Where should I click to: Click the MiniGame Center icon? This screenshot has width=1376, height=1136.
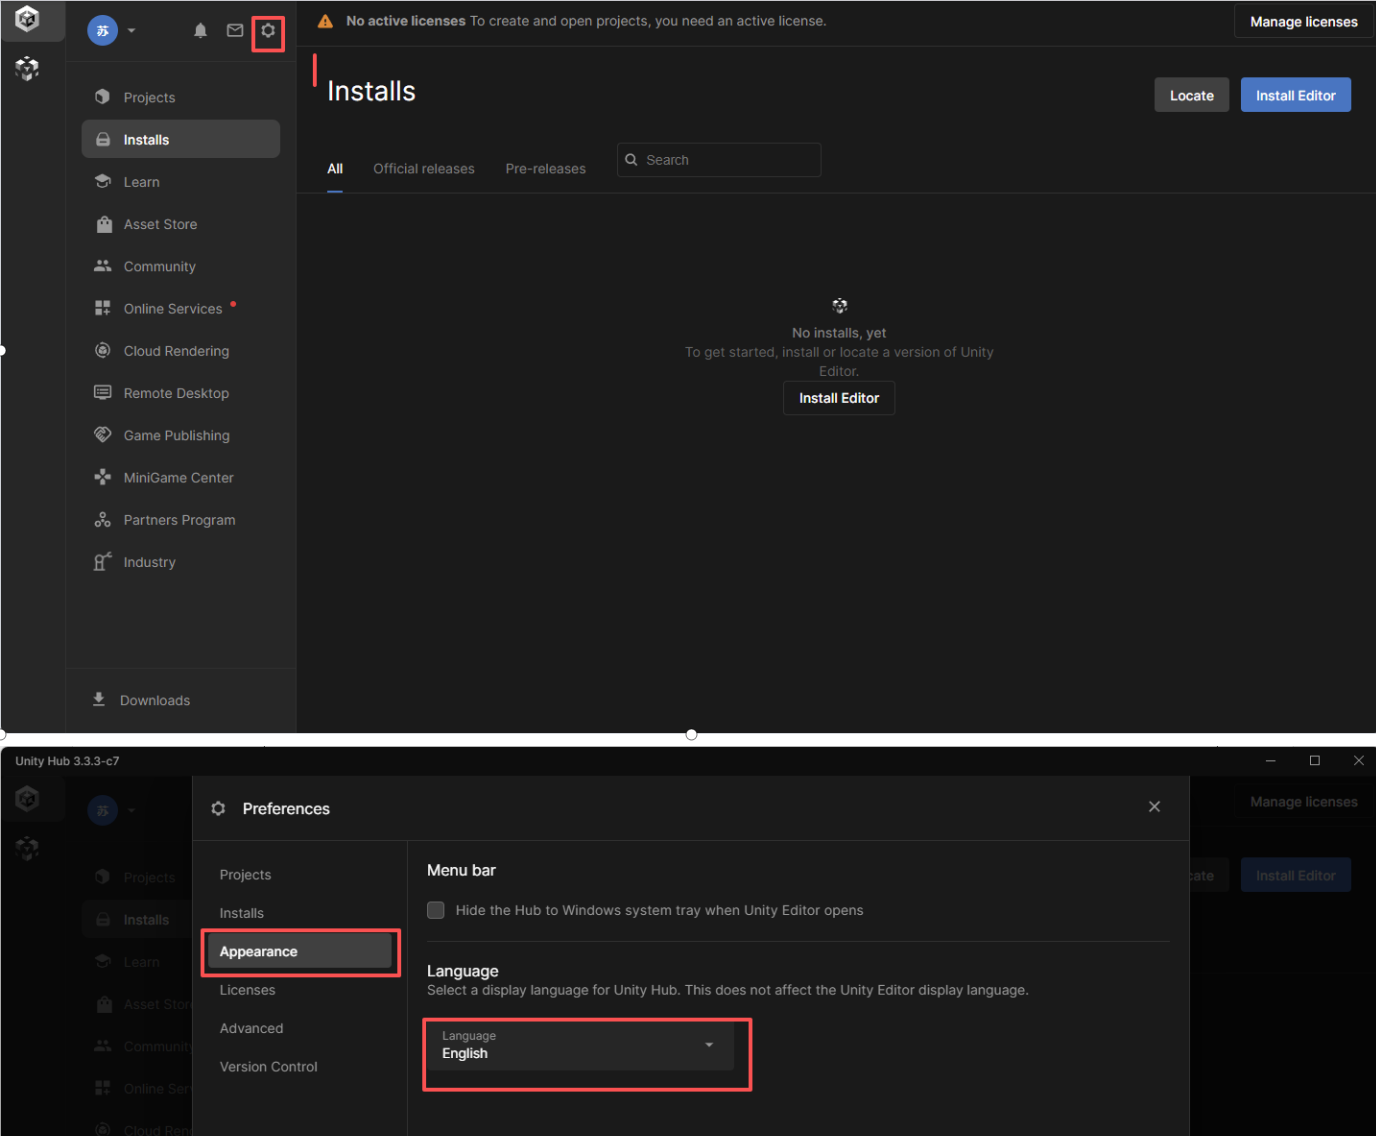pyautogui.click(x=103, y=477)
